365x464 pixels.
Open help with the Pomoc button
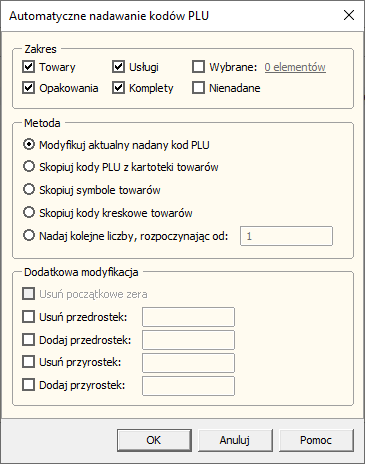coord(316,440)
